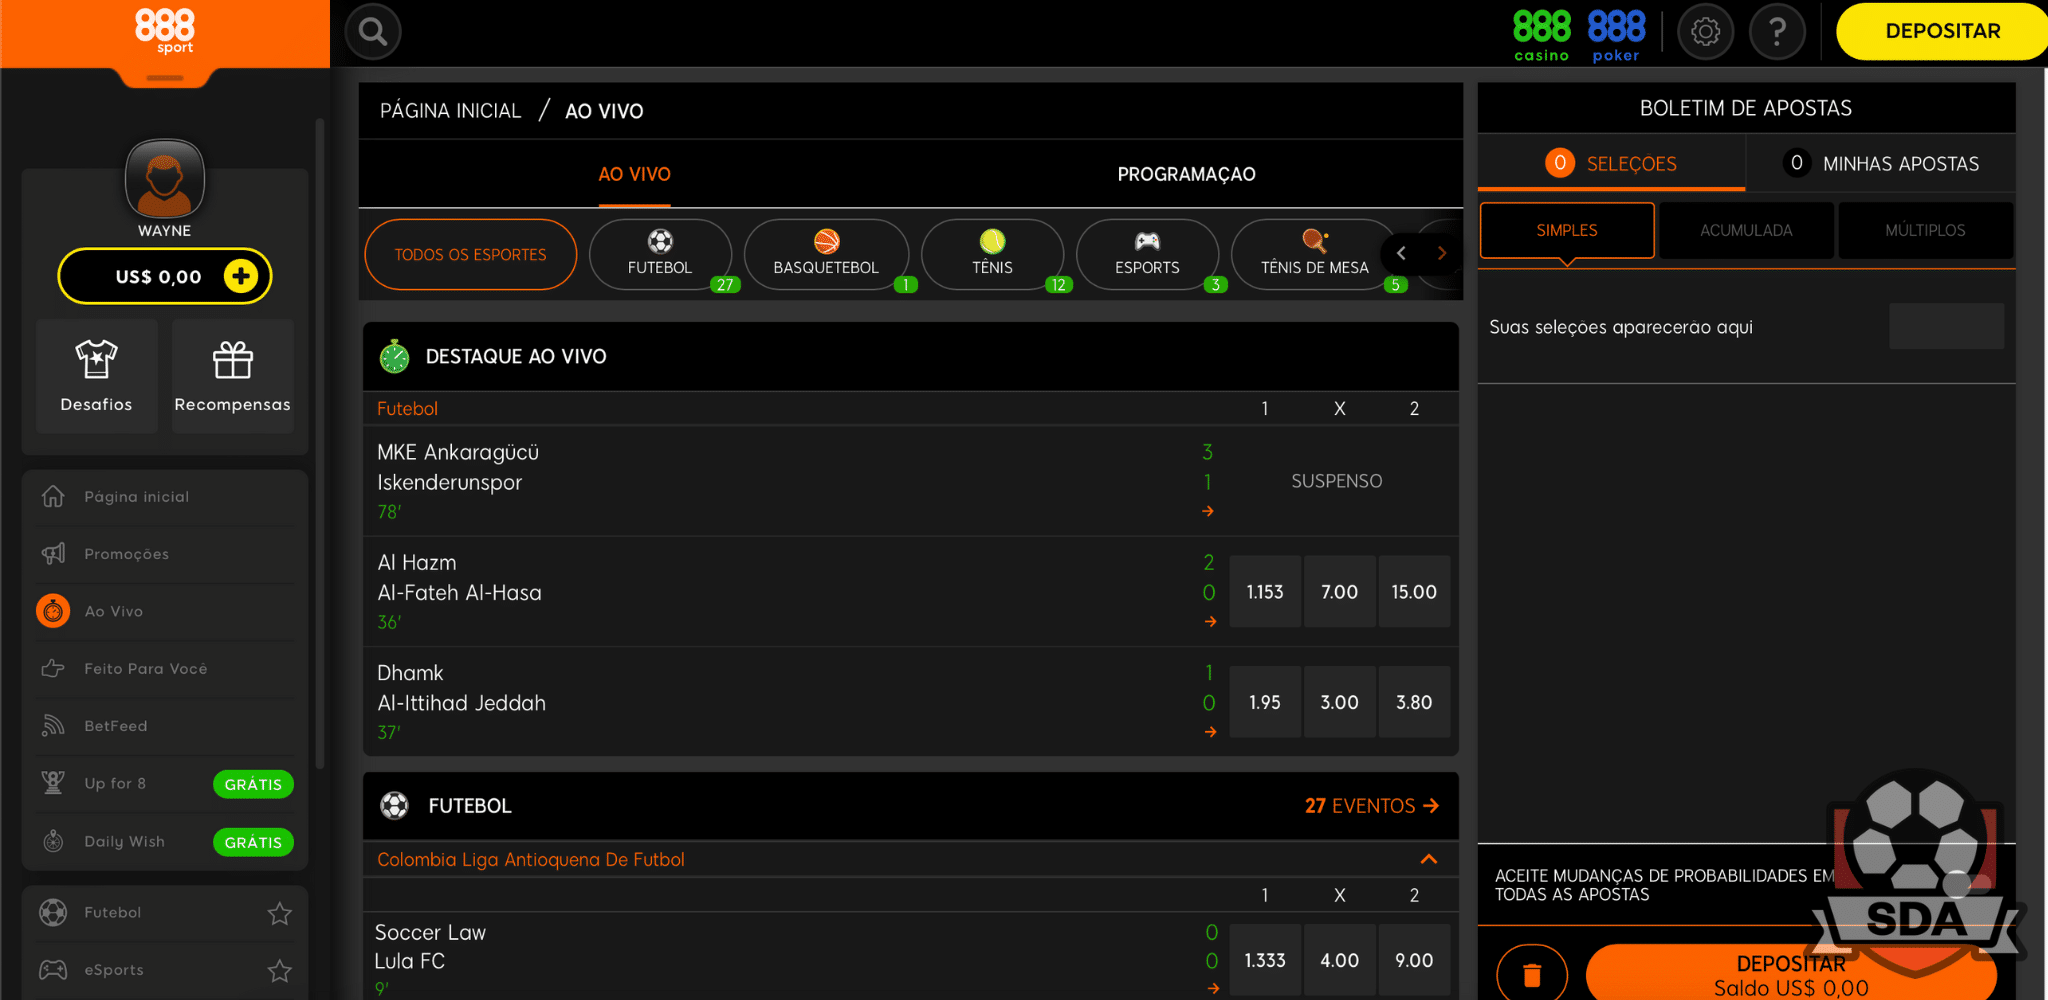
Task: Select Al-Fateh odds 15.00
Action: tap(1414, 592)
